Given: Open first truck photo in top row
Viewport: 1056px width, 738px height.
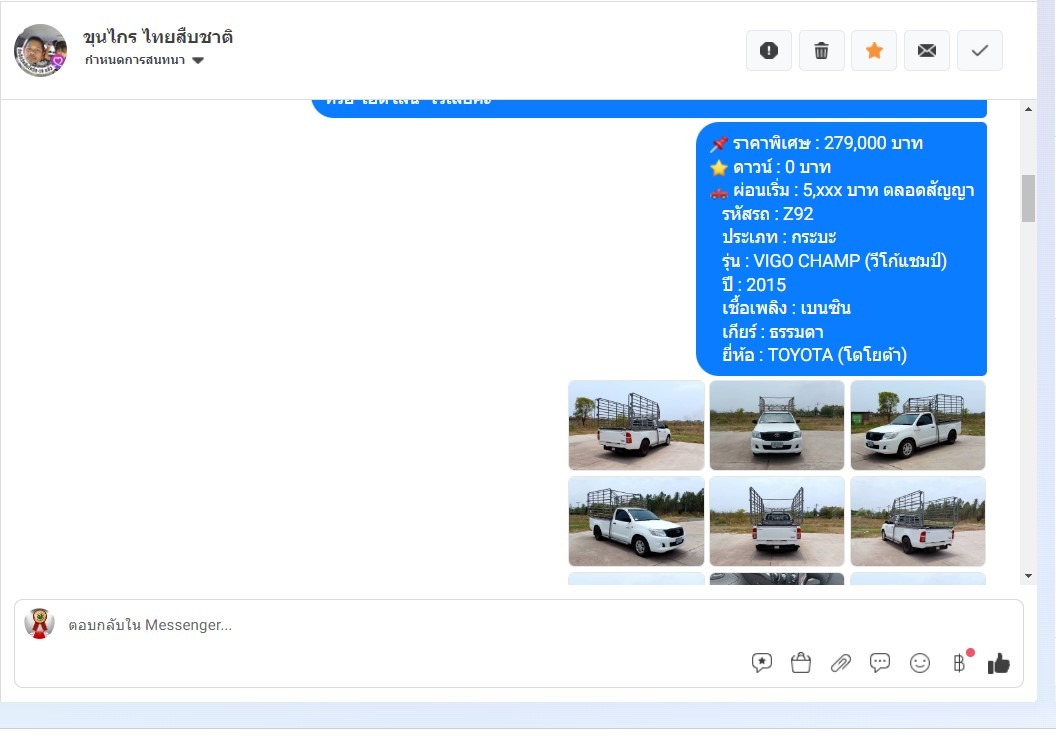Looking at the screenshot, I should coord(636,425).
